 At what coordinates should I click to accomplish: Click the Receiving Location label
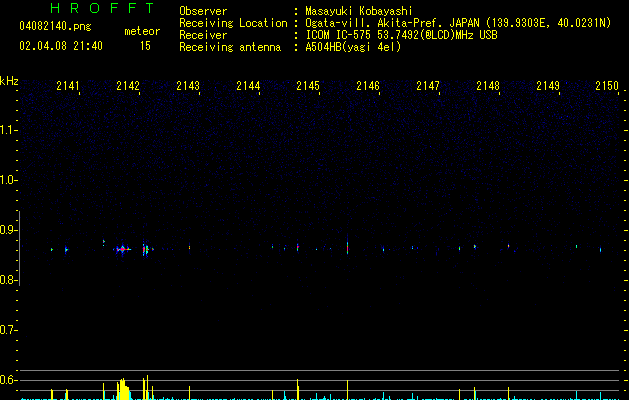click(x=233, y=23)
